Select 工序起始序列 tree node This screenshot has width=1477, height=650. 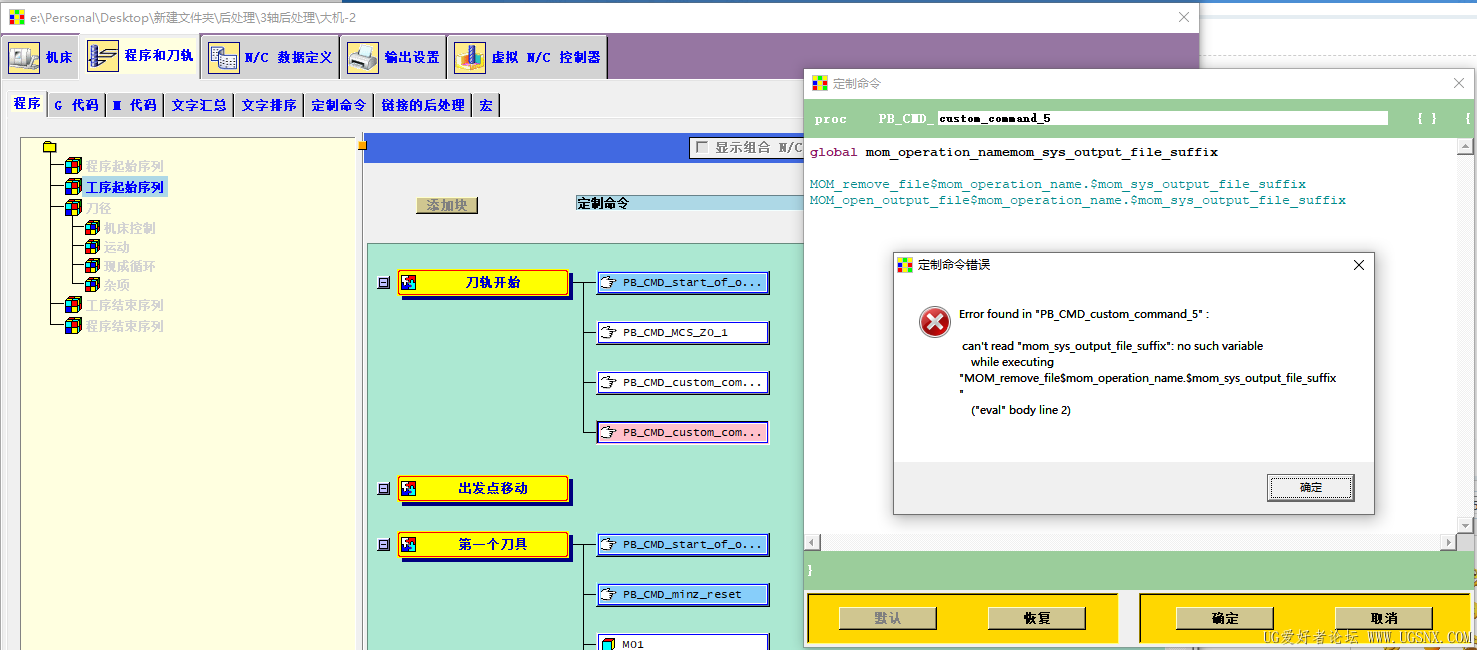pyautogui.click(x=124, y=187)
